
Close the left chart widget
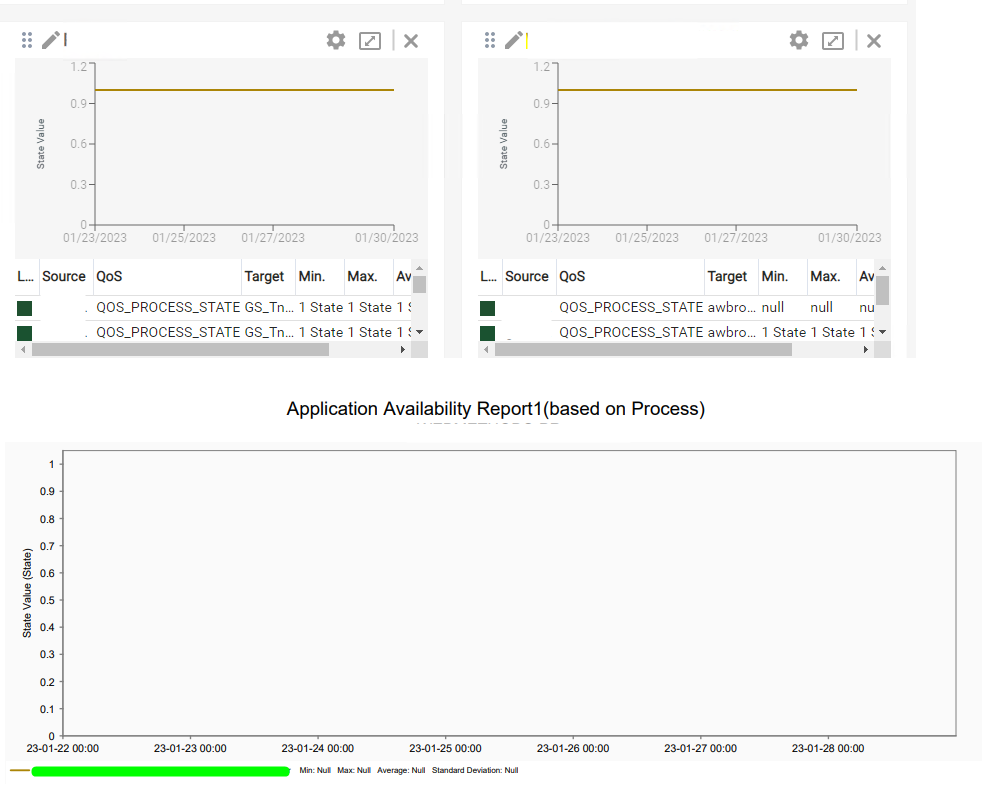point(411,40)
